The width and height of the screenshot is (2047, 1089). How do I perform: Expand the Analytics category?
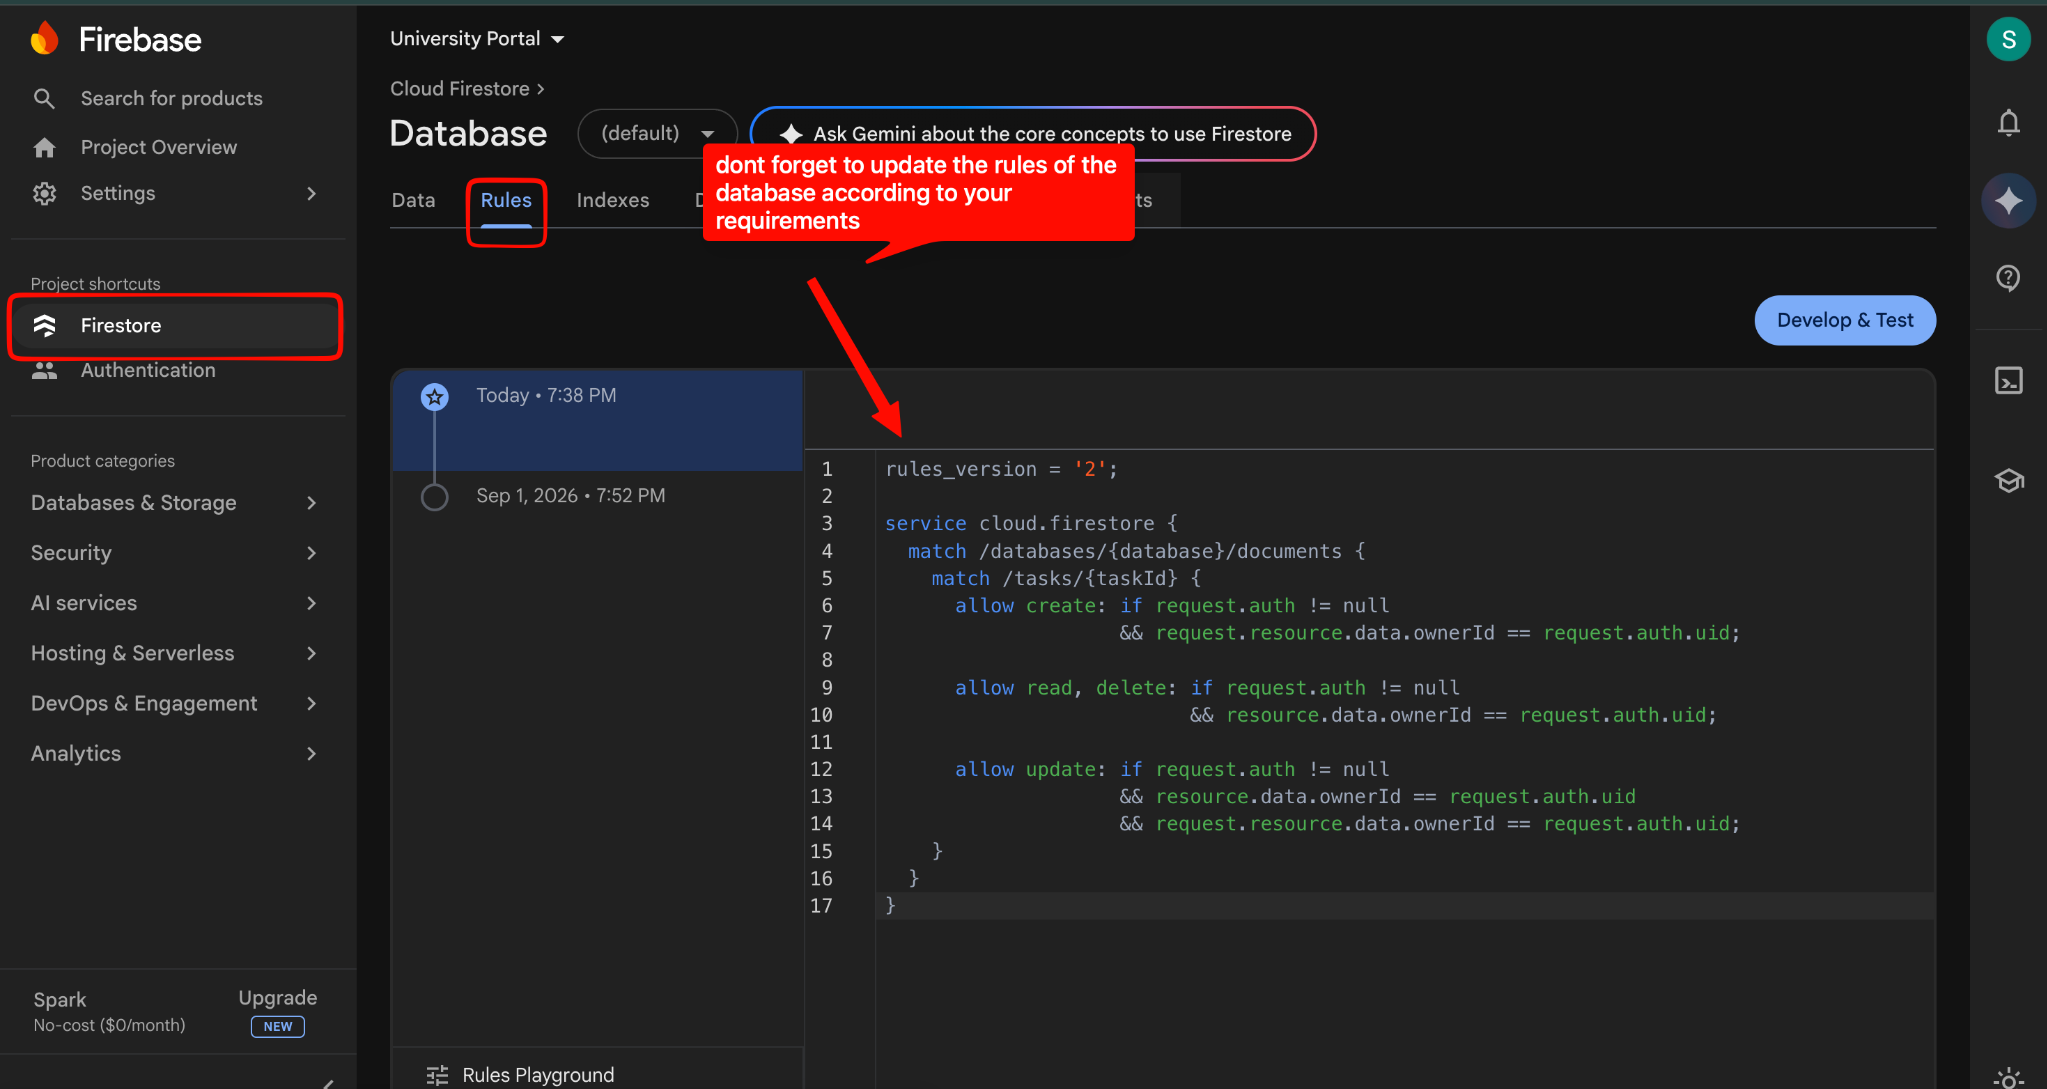174,753
